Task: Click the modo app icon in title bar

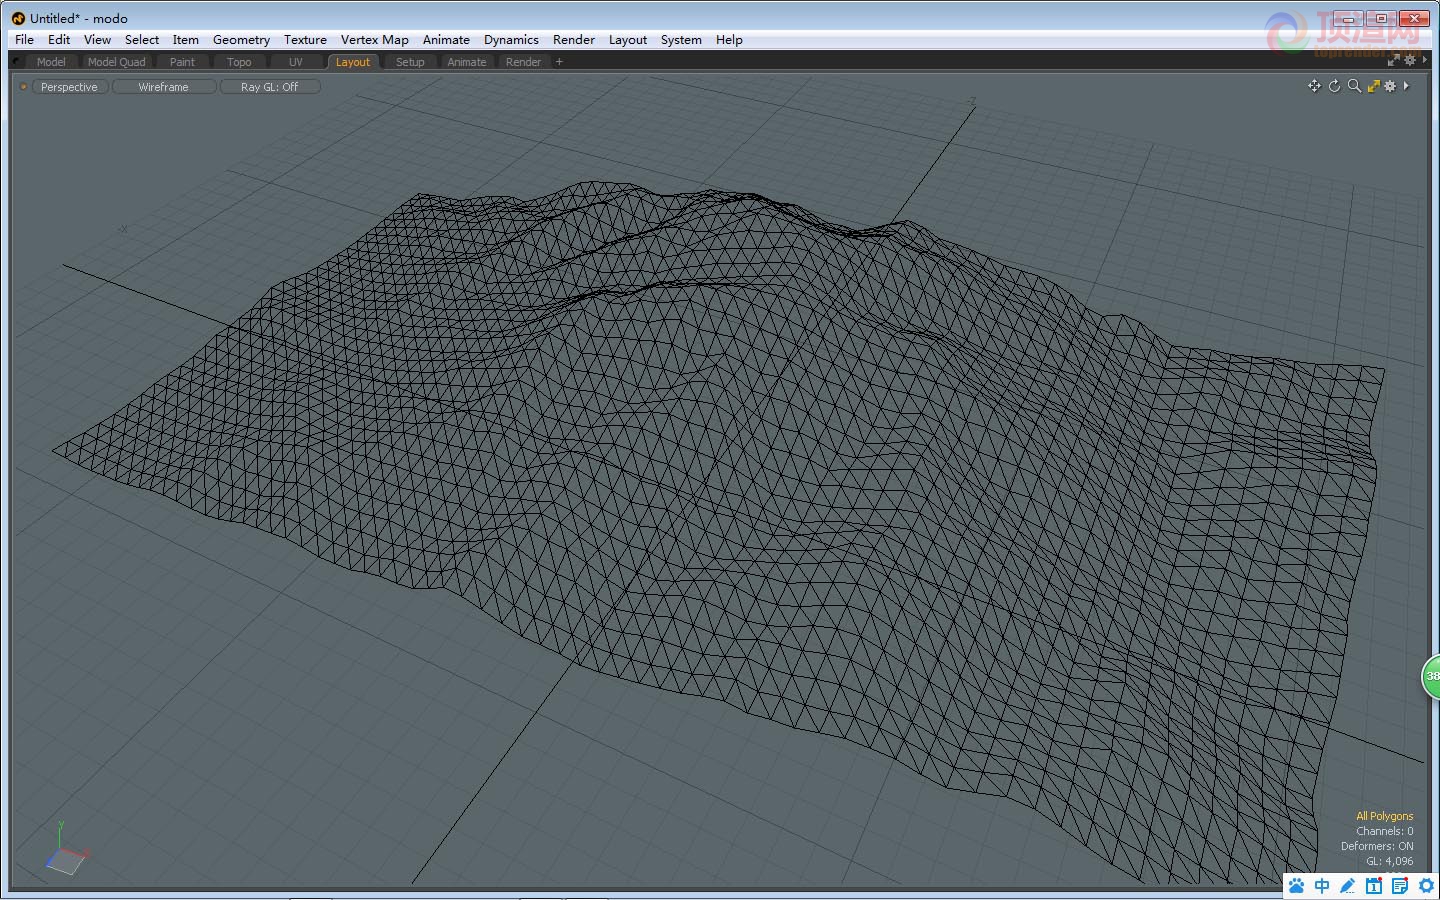Action: (x=18, y=18)
